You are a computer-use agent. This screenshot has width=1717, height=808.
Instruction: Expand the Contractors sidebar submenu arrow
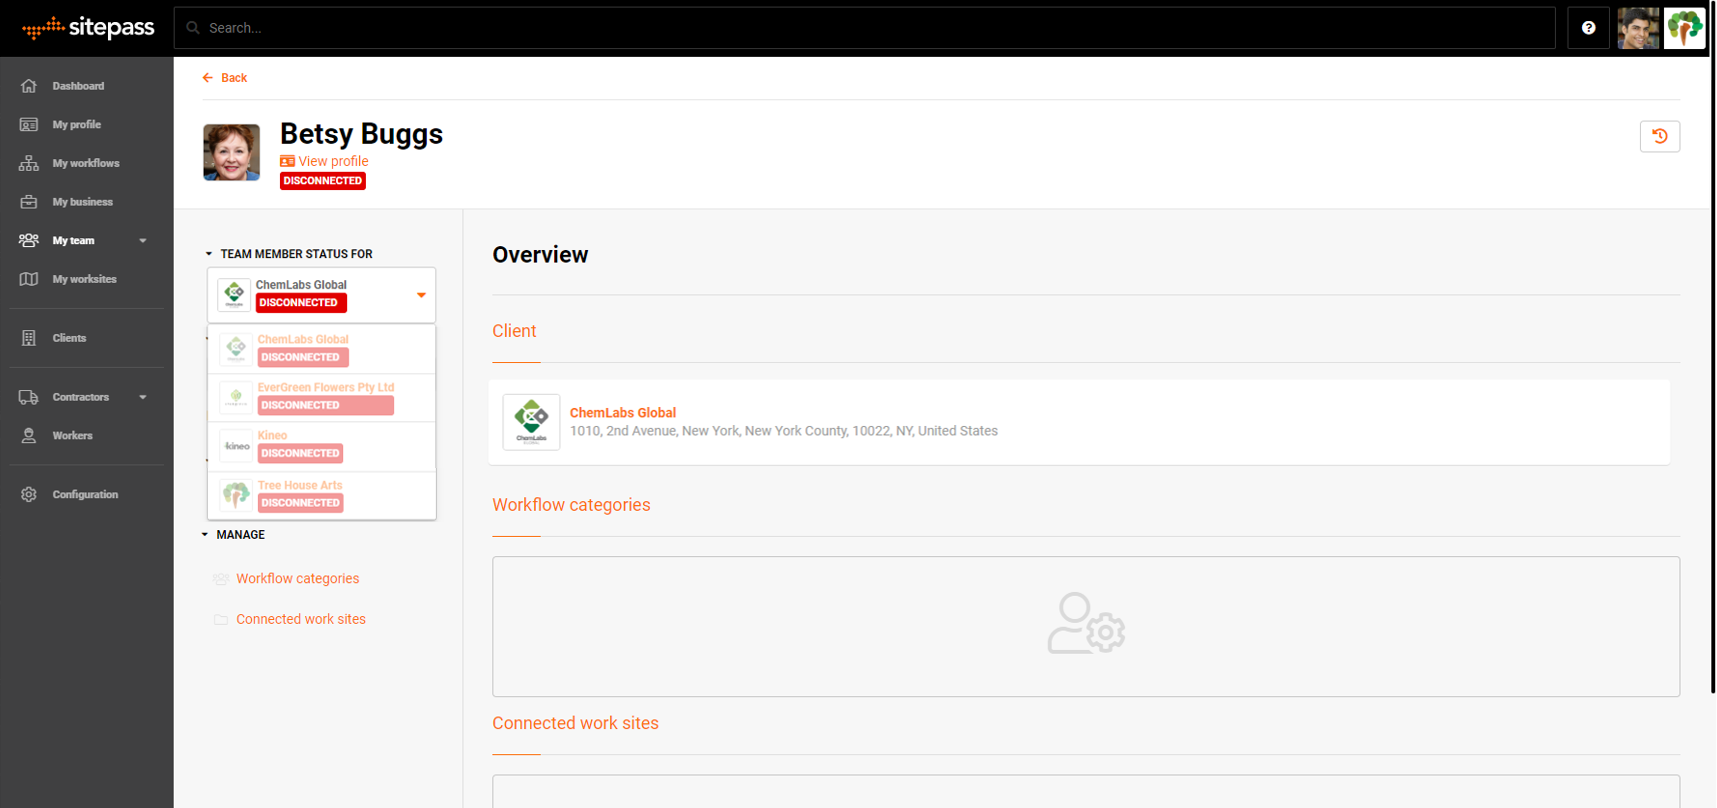click(x=143, y=397)
